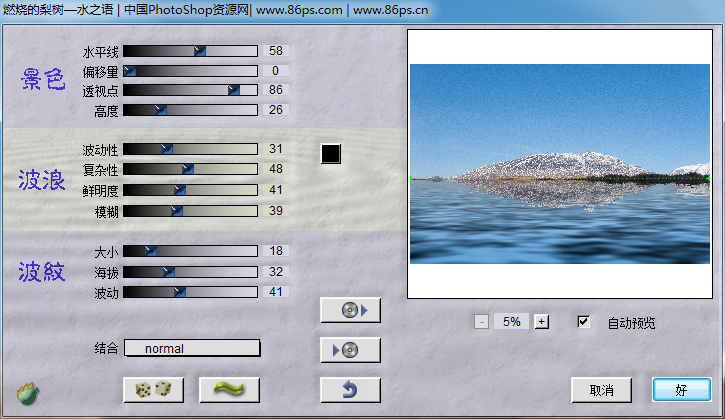The width and height of the screenshot is (725, 419).
Task: Click the 海拔 slider track
Action: point(190,271)
